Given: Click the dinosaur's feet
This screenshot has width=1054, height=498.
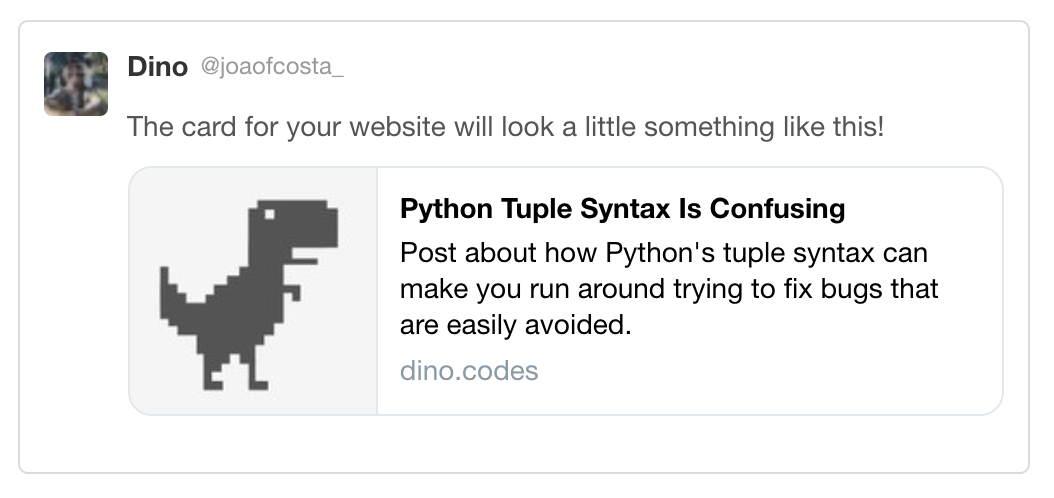Looking at the screenshot, I should point(235,380).
